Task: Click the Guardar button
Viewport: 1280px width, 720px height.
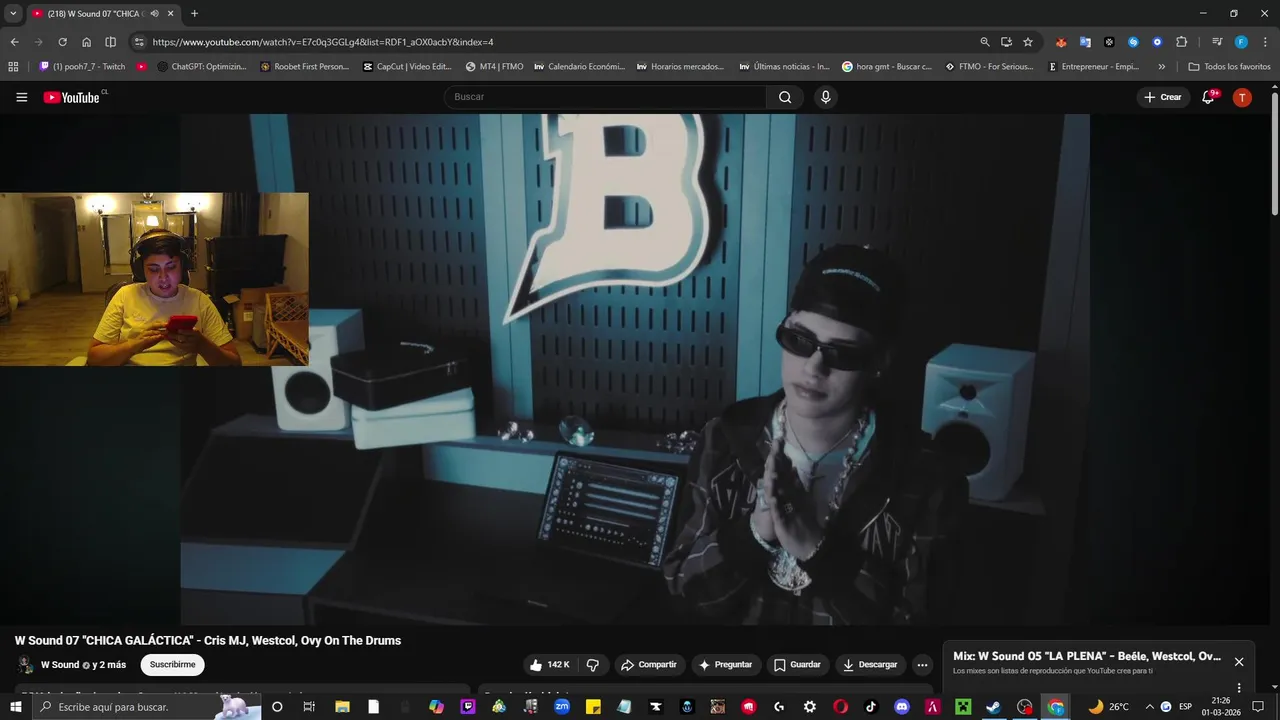Action: tap(797, 665)
